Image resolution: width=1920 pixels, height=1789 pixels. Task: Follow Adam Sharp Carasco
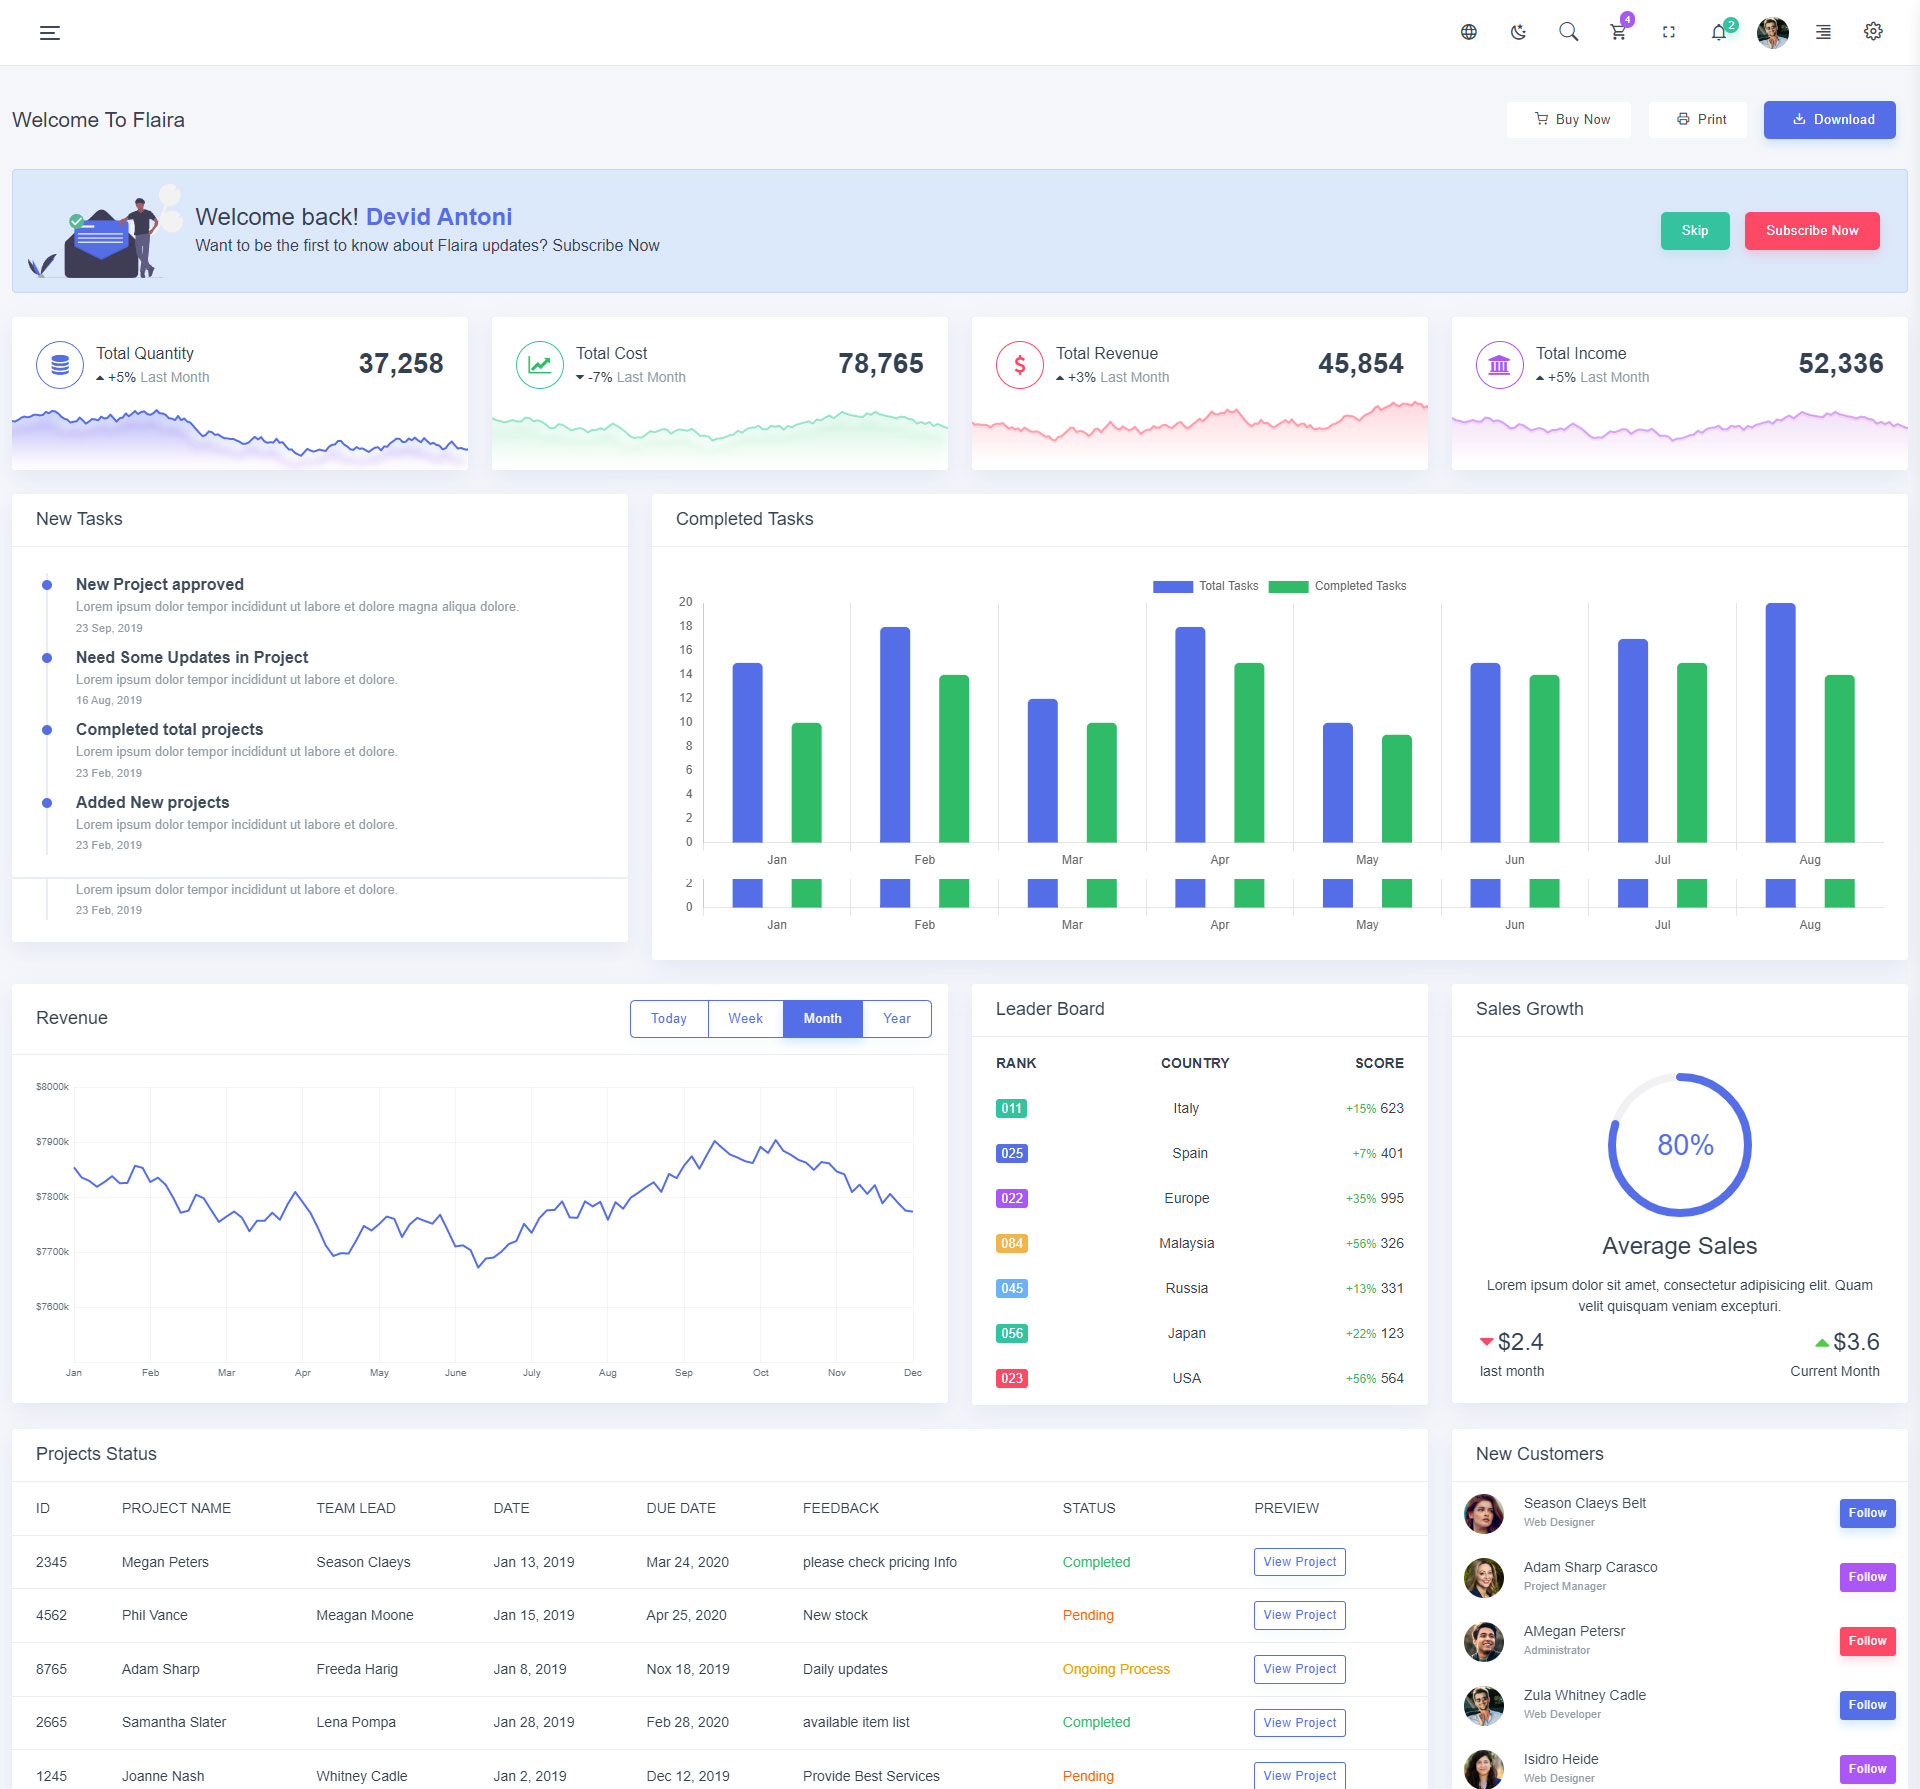click(x=1866, y=1576)
